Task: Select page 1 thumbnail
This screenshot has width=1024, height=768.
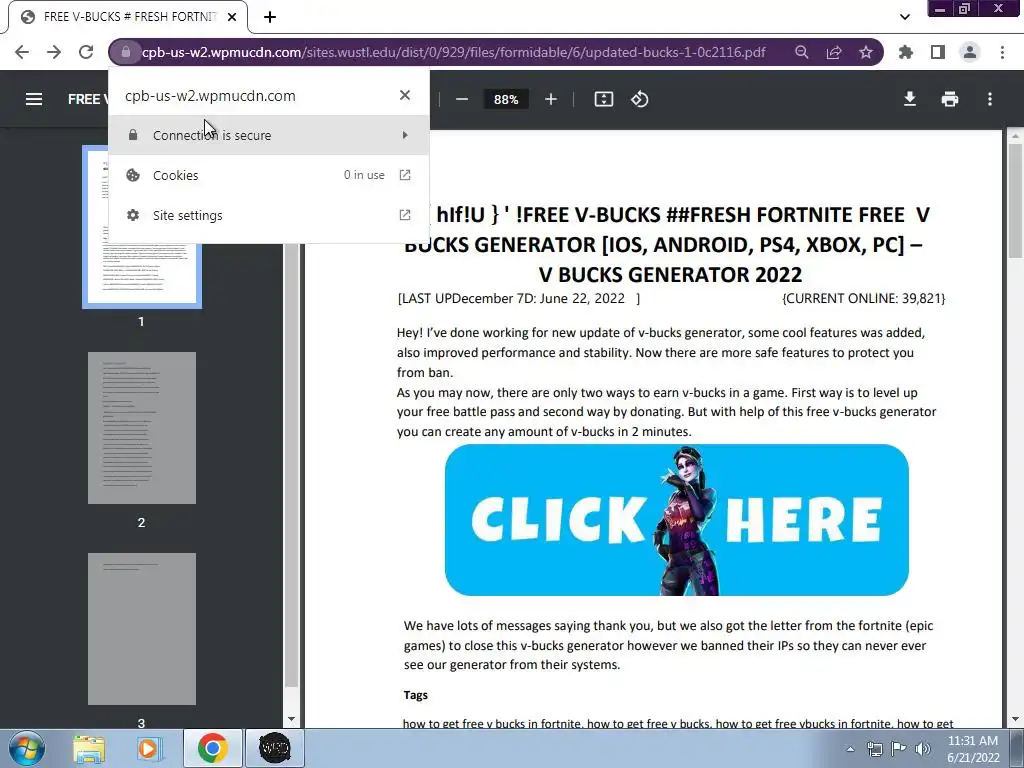Action: 142,274
